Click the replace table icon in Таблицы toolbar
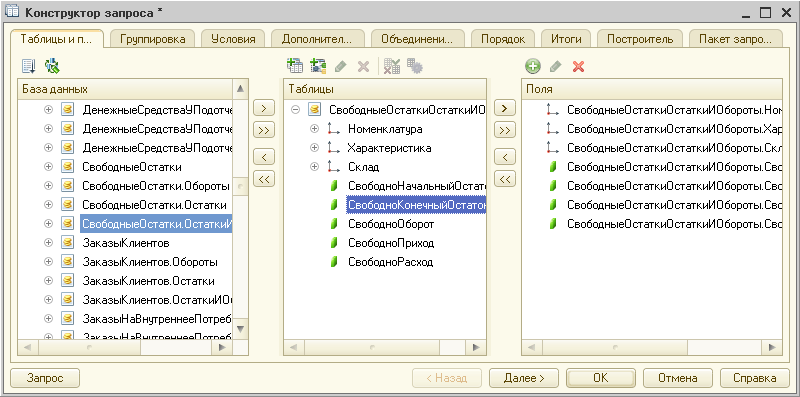800x397 pixels. [x=392, y=66]
